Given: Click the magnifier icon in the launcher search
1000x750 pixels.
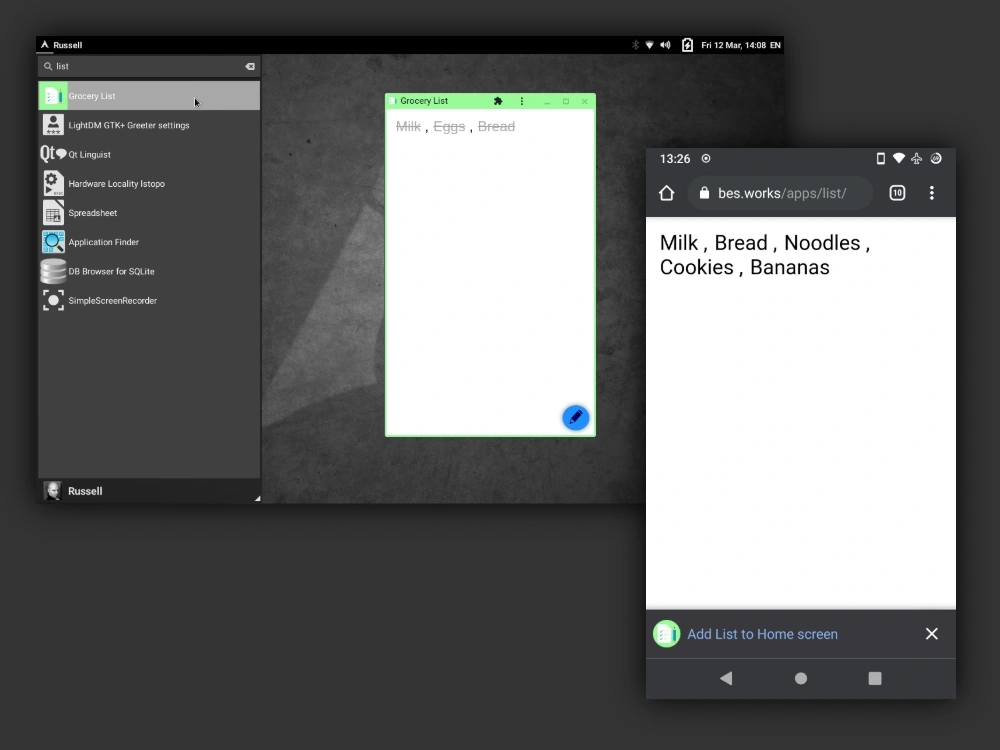Looking at the screenshot, I should pos(48,66).
